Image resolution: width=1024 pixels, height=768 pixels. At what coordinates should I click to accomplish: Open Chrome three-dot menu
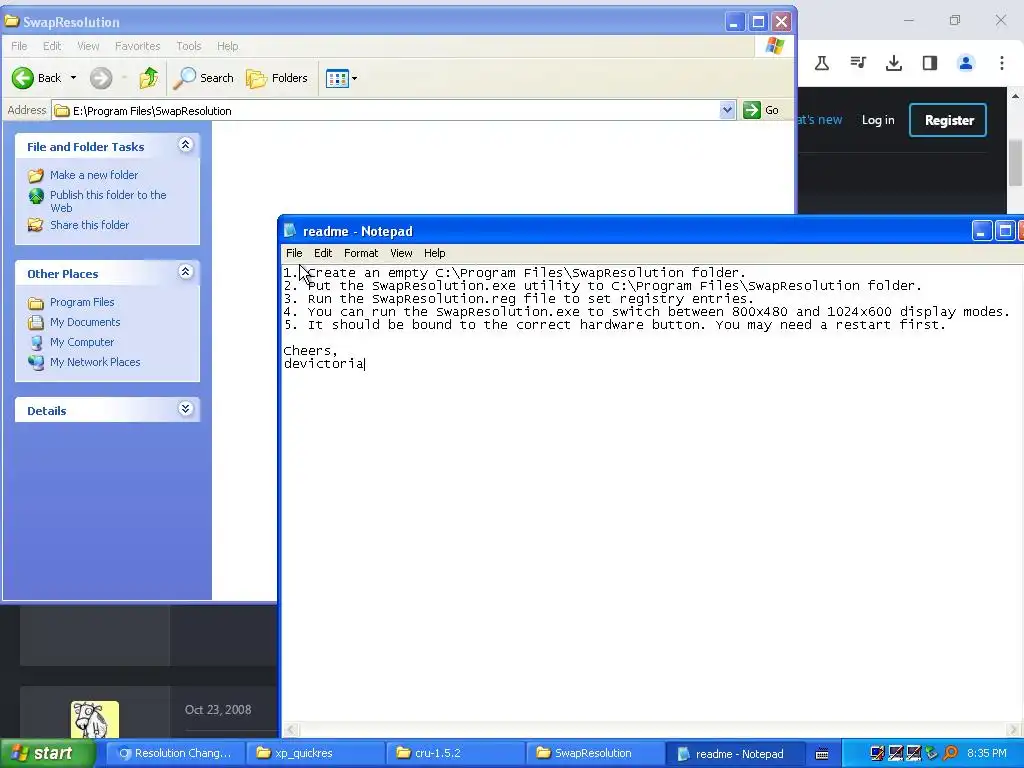click(x=1002, y=63)
